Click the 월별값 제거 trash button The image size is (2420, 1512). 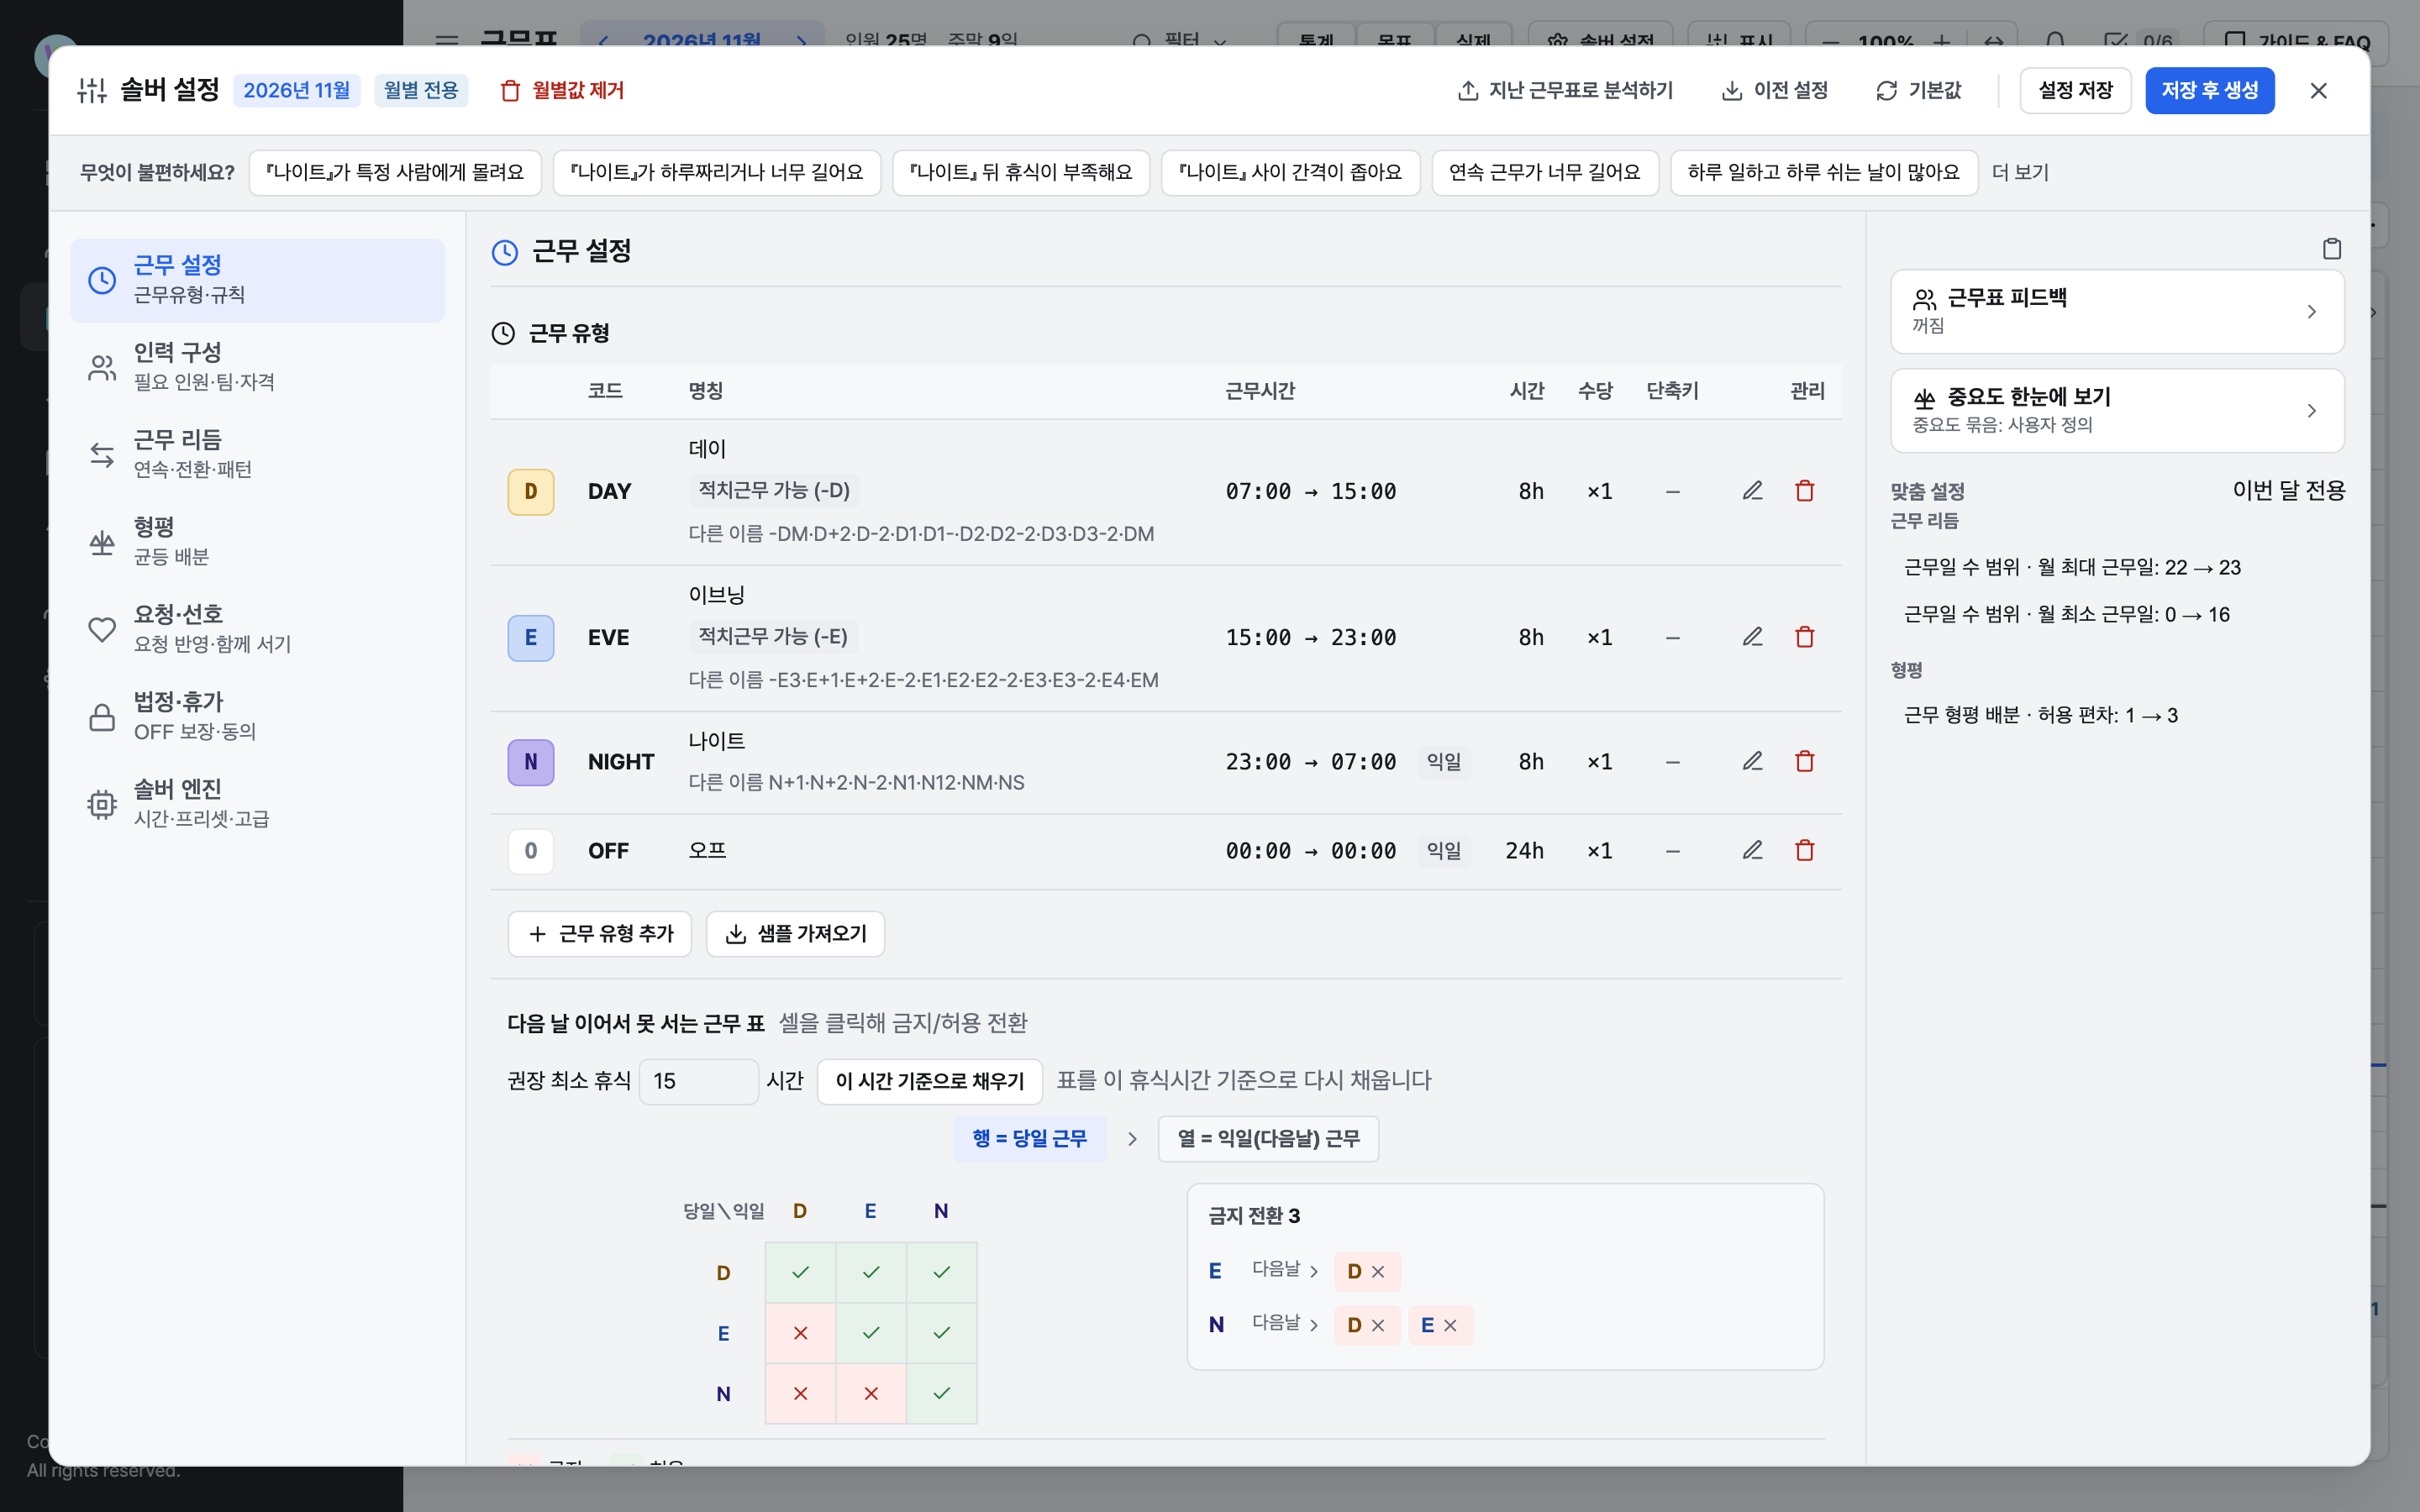562,91
